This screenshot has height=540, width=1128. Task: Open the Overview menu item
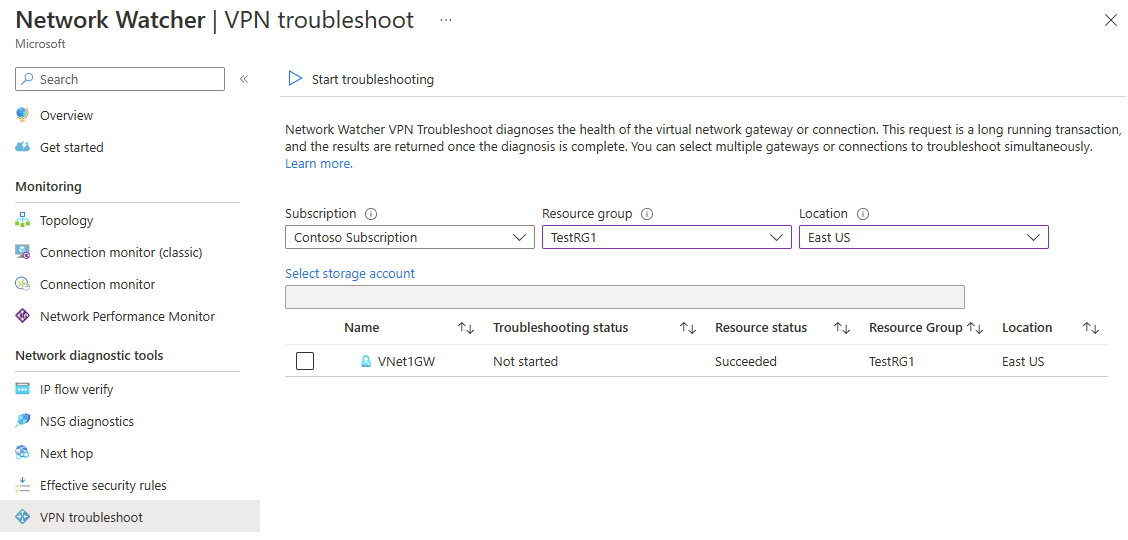[66, 116]
